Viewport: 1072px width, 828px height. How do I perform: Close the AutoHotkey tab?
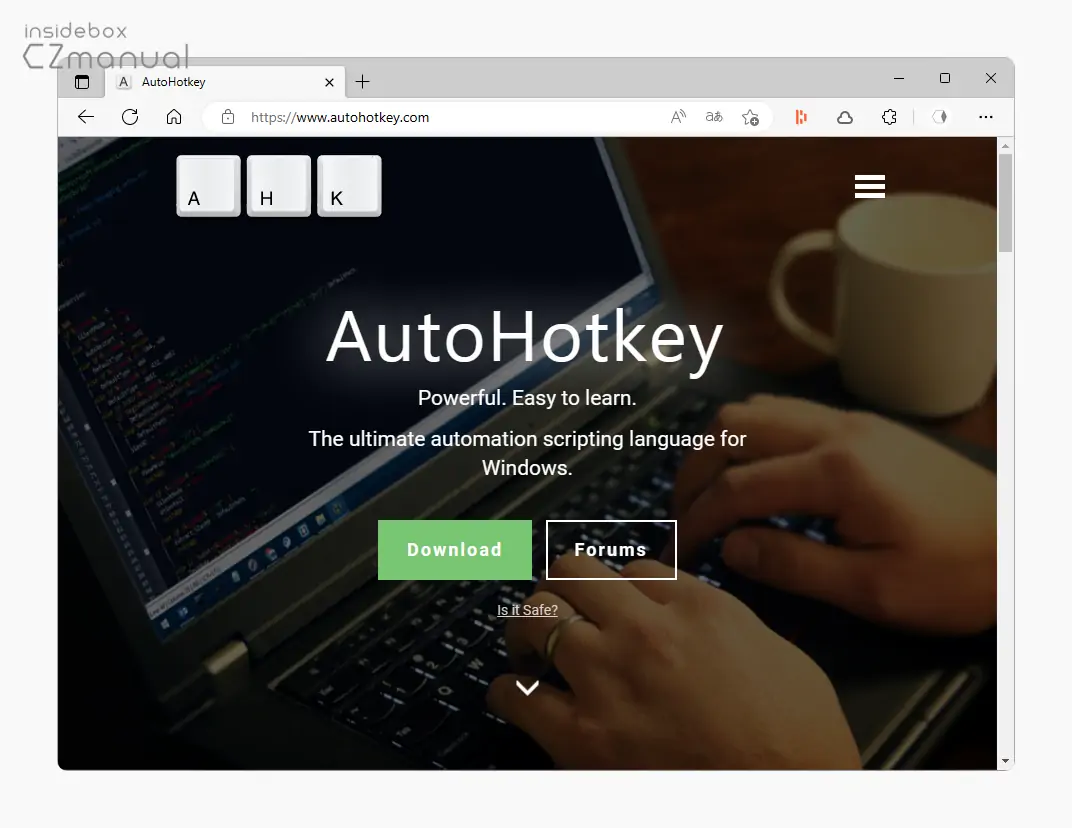tap(329, 82)
